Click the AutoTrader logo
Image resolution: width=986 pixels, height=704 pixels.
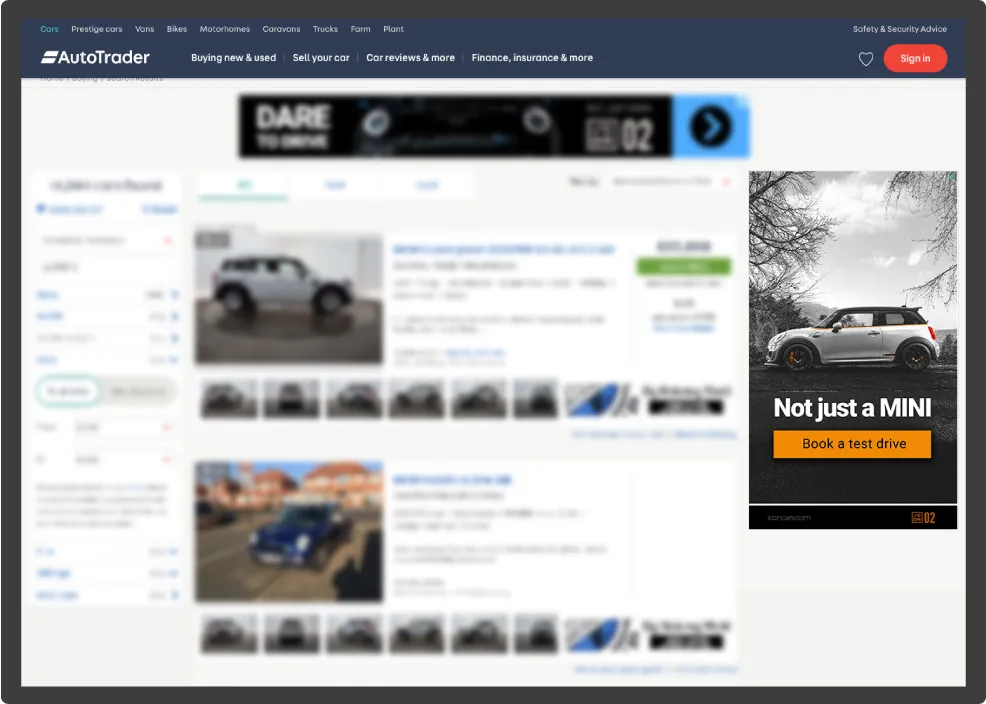point(95,57)
